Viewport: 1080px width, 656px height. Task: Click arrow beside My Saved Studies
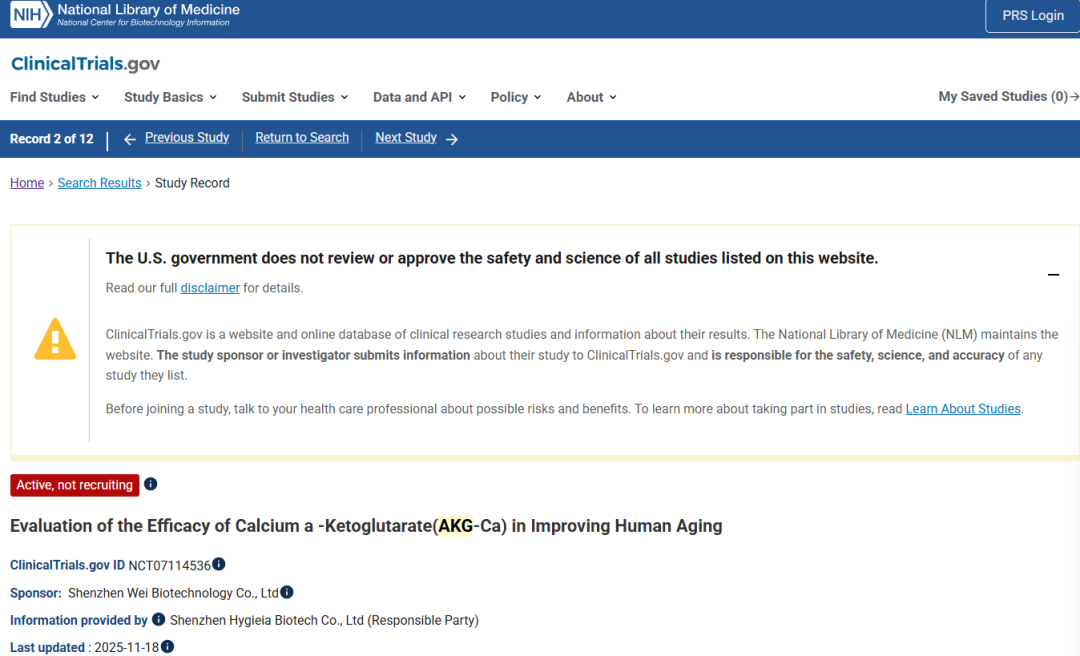pyautogui.click(x=1074, y=97)
